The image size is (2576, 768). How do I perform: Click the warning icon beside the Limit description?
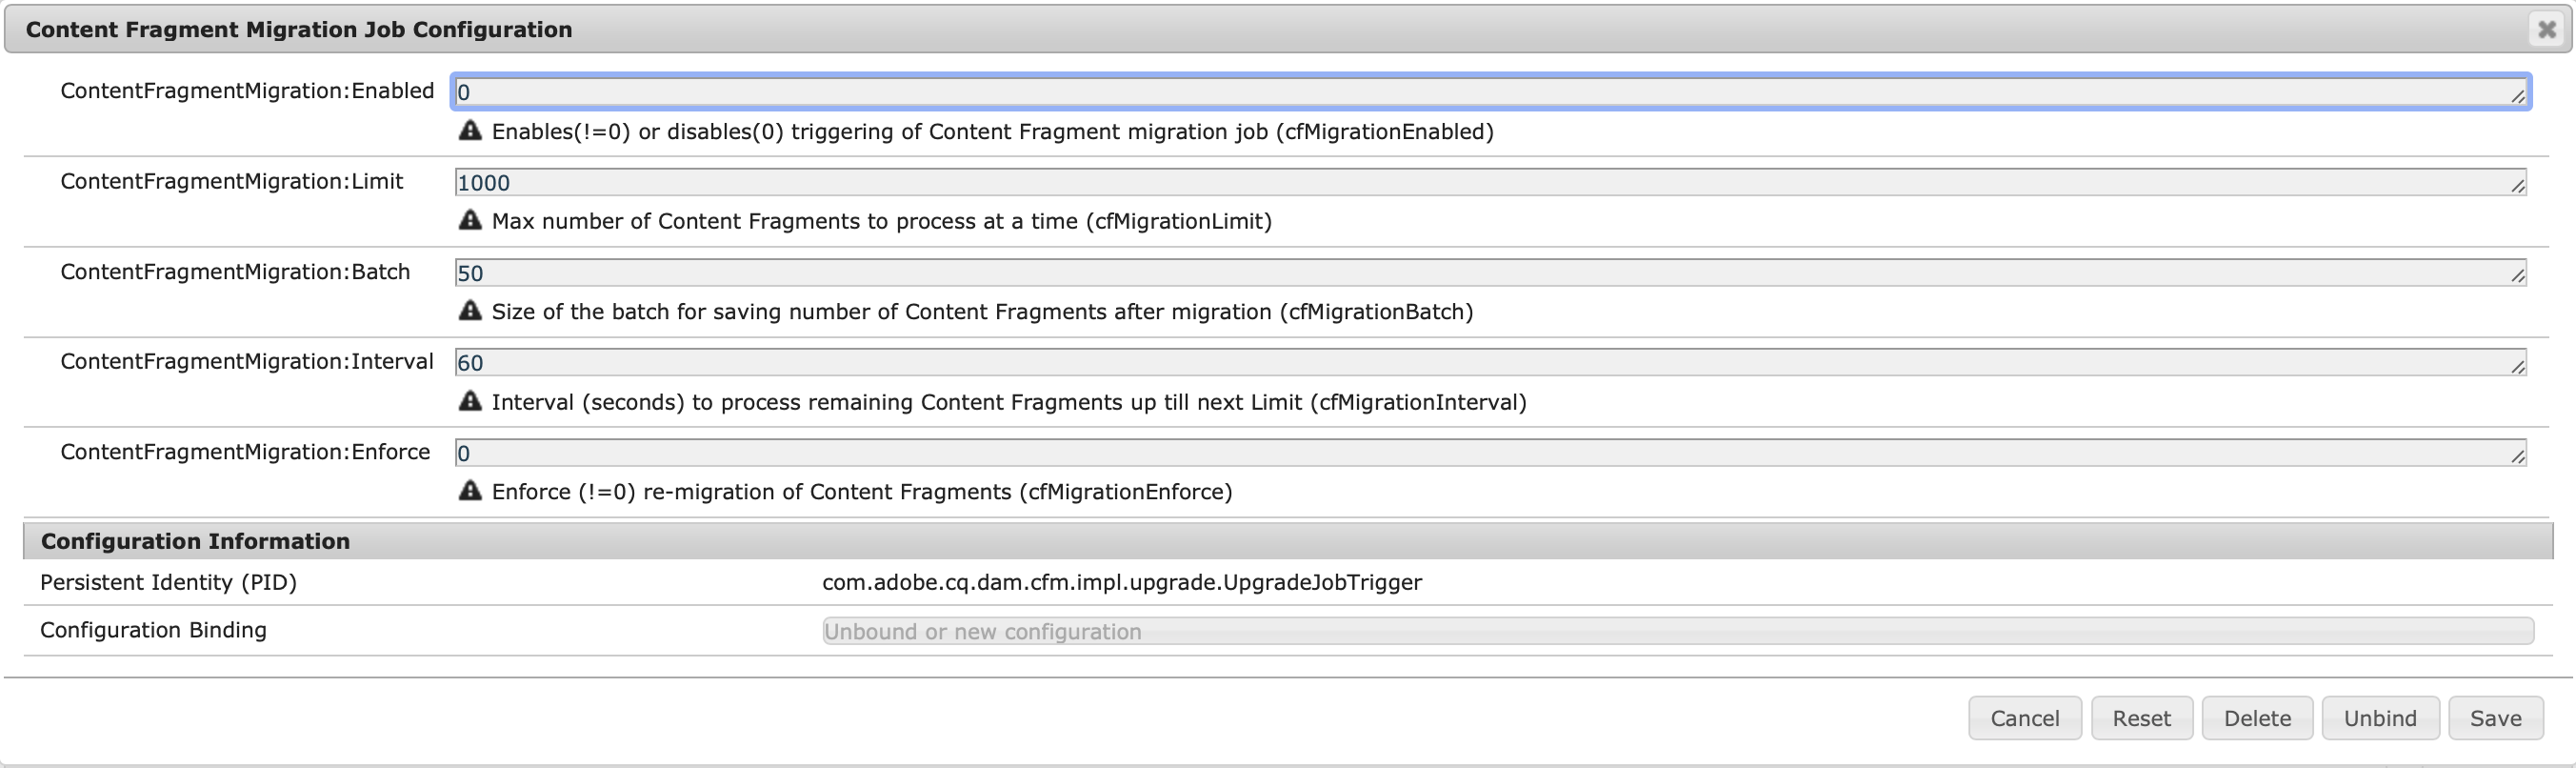click(x=470, y=220)
